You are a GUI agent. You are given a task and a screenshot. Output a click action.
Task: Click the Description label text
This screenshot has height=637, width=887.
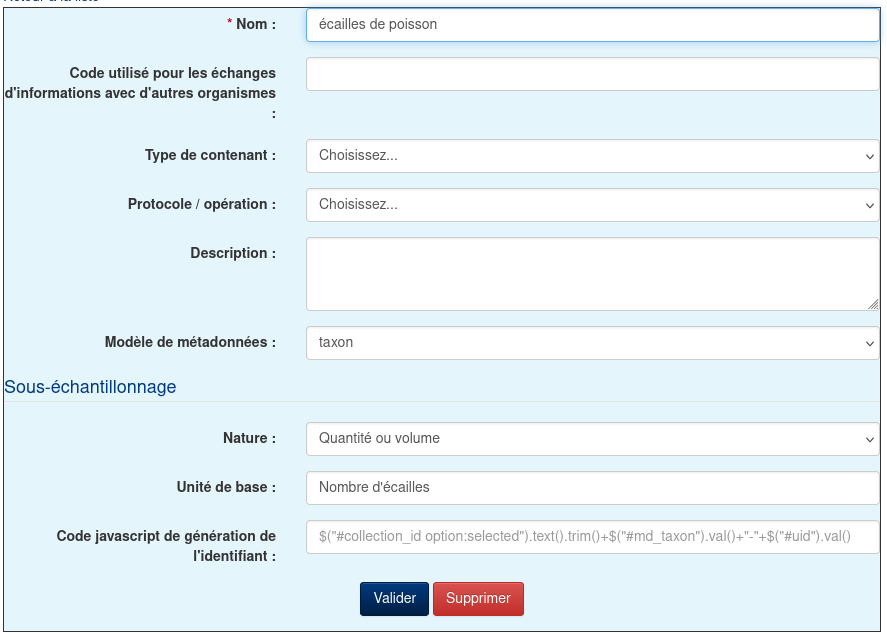[x=233, y=253]
